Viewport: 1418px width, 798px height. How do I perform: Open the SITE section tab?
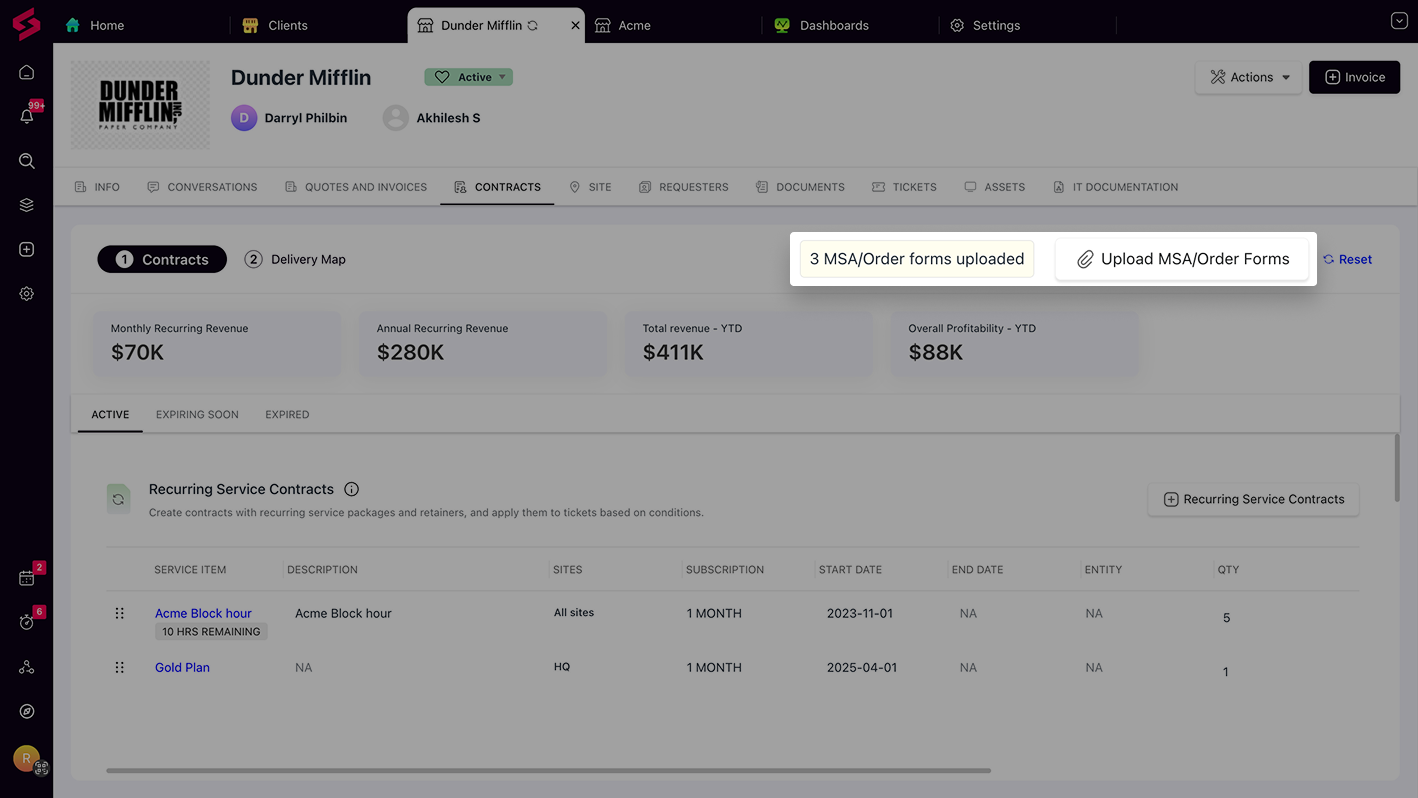tap(590, 187)
